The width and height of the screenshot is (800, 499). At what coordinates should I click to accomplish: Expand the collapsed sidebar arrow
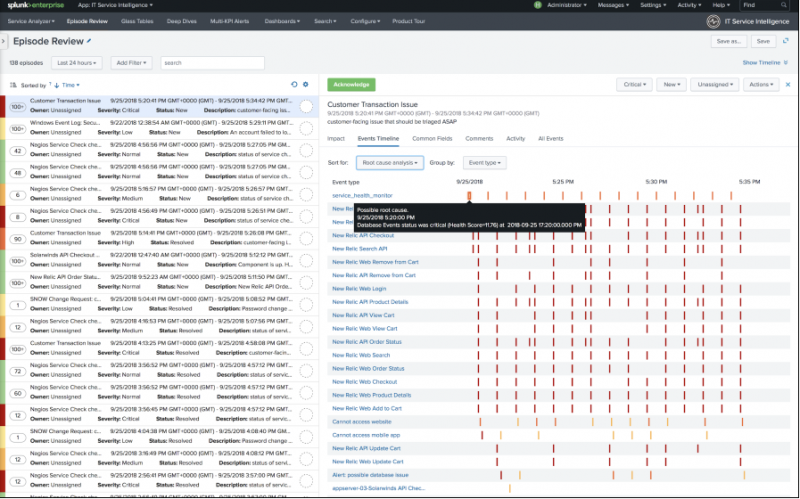3,41
